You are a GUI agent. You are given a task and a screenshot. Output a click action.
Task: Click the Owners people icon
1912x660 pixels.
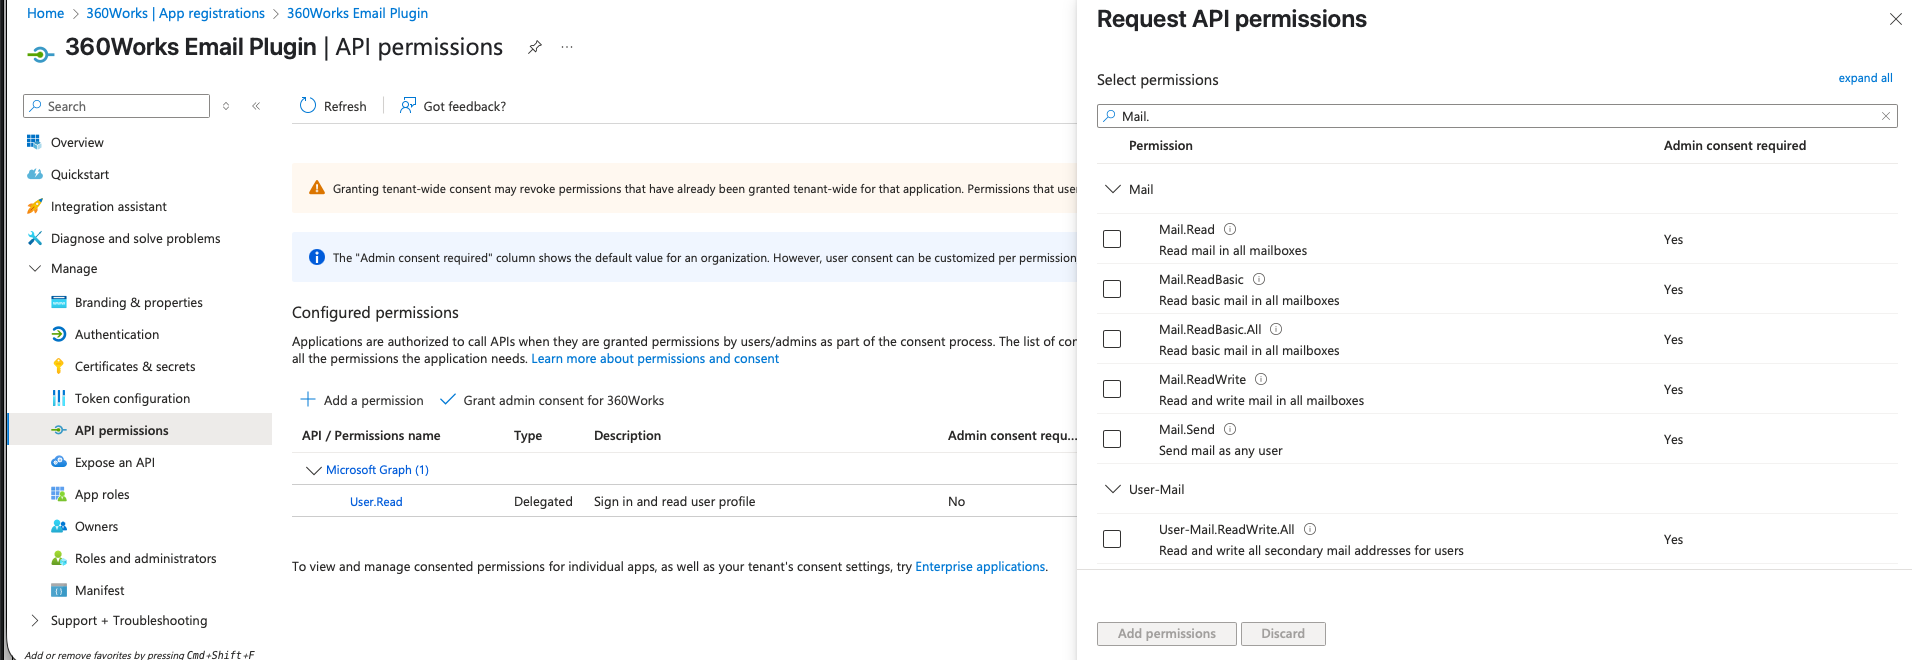coord(58,526)
